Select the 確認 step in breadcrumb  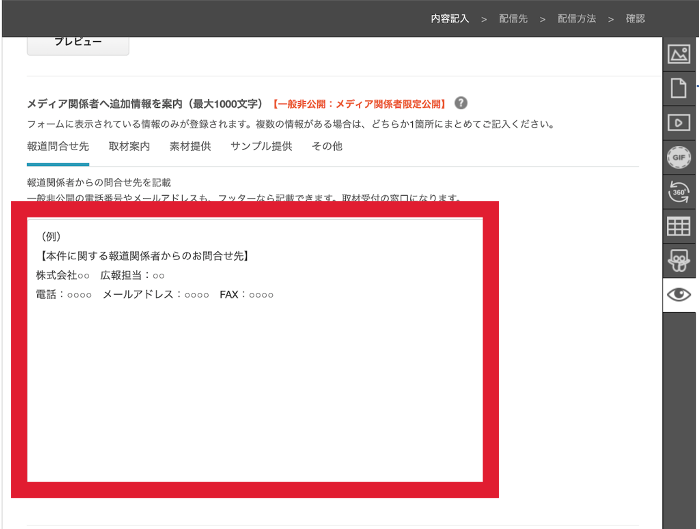pyautogui.click(x=635, y=18)
